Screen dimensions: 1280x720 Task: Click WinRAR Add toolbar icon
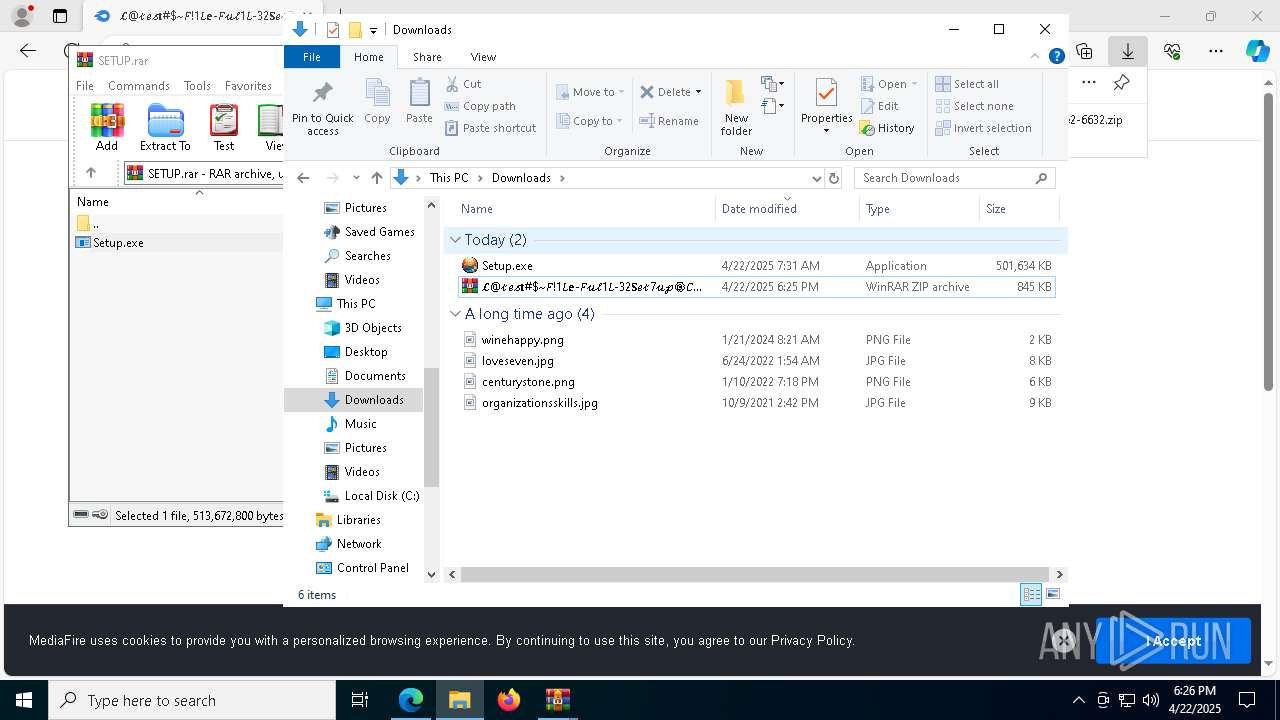[x=107, y=127]
